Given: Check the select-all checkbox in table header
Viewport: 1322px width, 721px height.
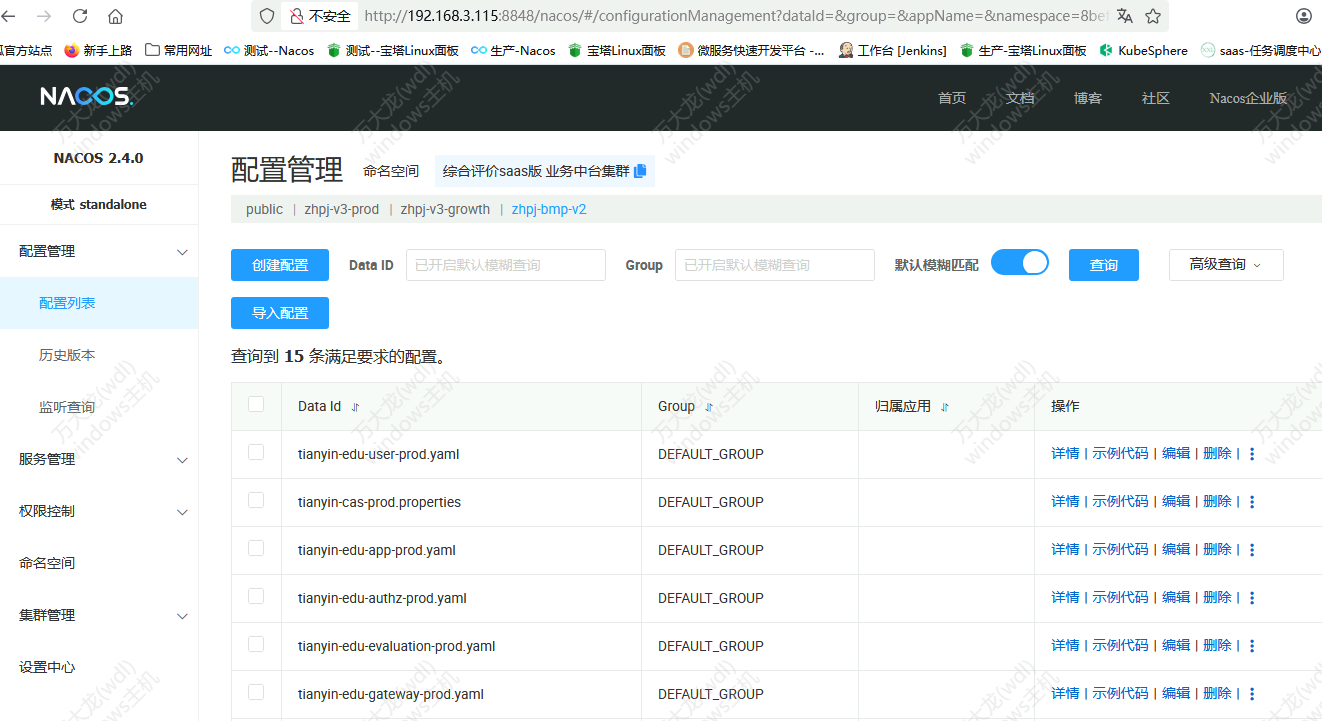Looking at the screenshot, I should 256,404.
